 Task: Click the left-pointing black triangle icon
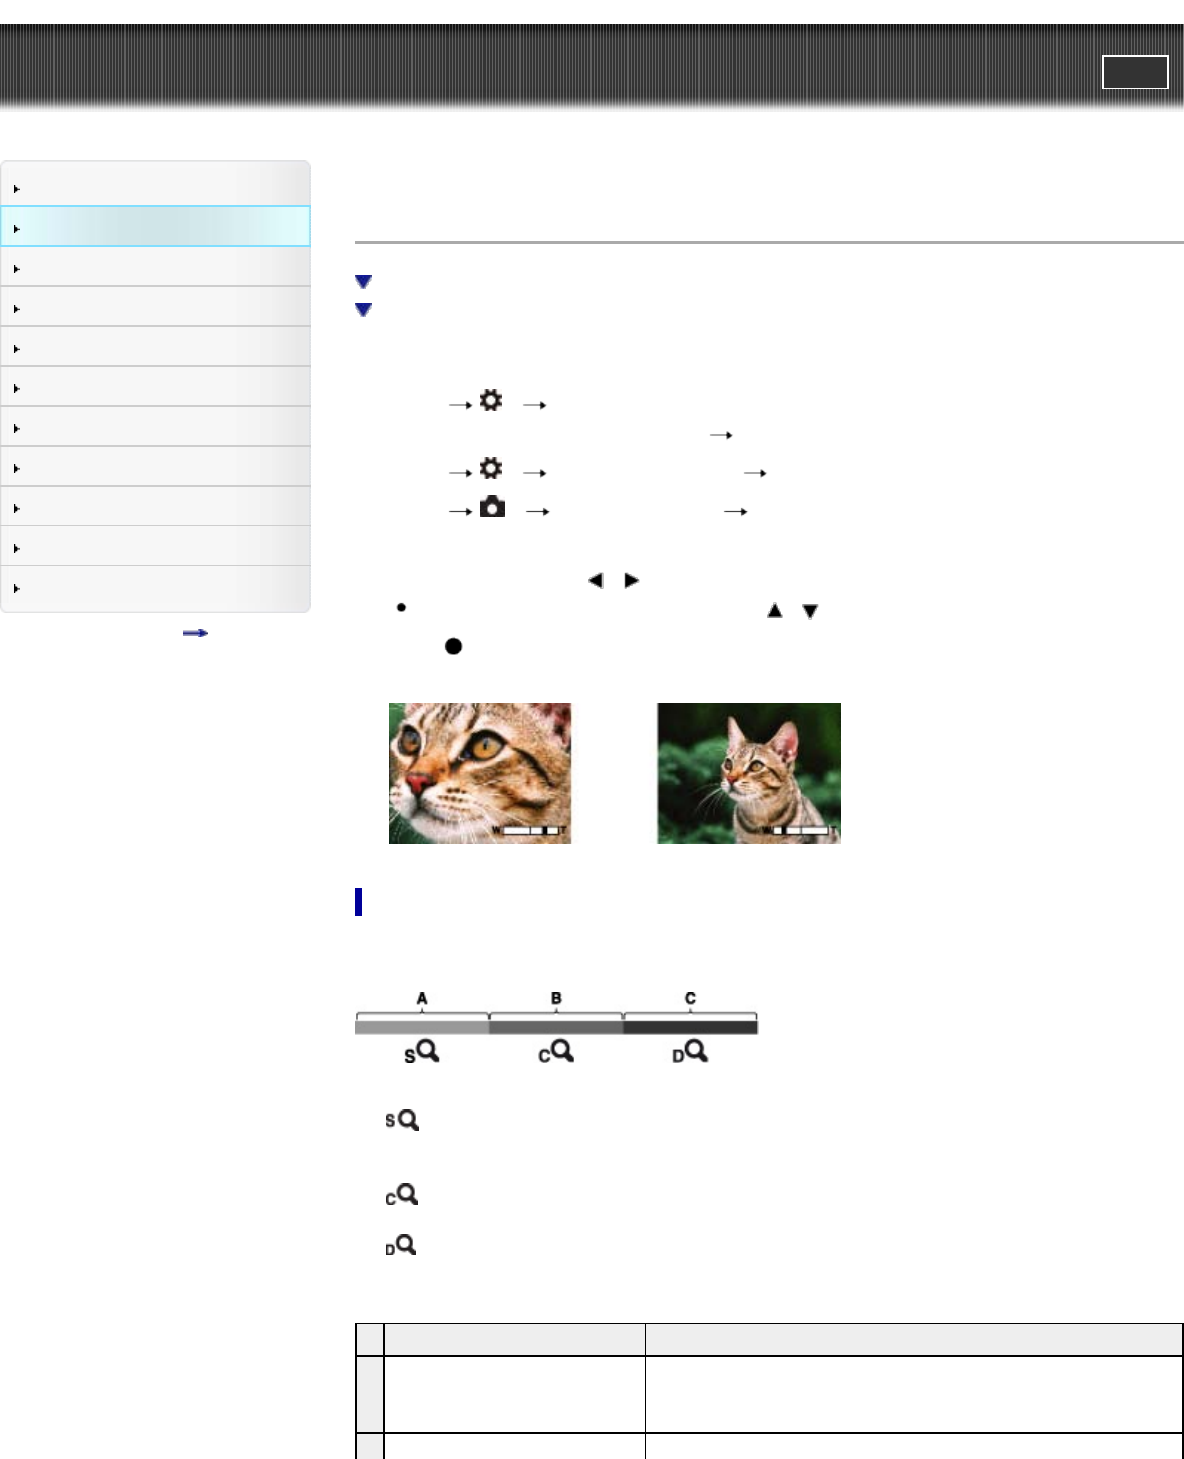(596, 581)
